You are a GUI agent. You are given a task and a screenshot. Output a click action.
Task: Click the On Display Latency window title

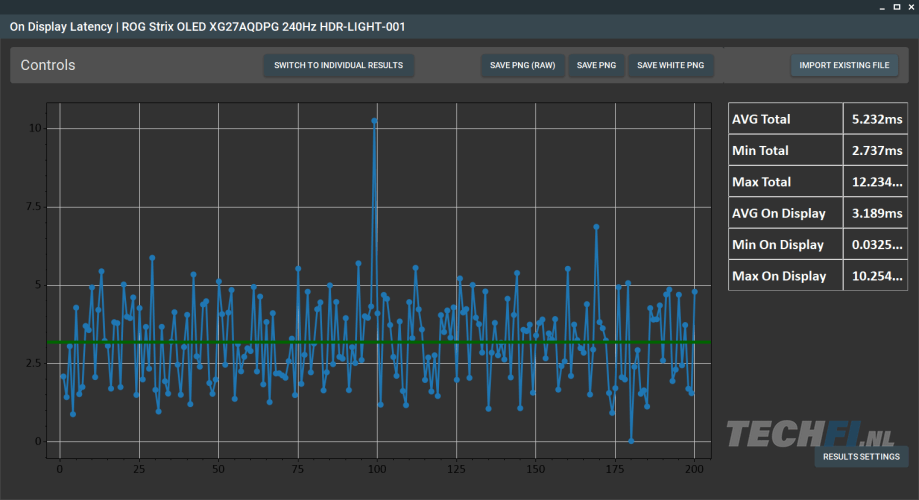[x=207, y=27]
